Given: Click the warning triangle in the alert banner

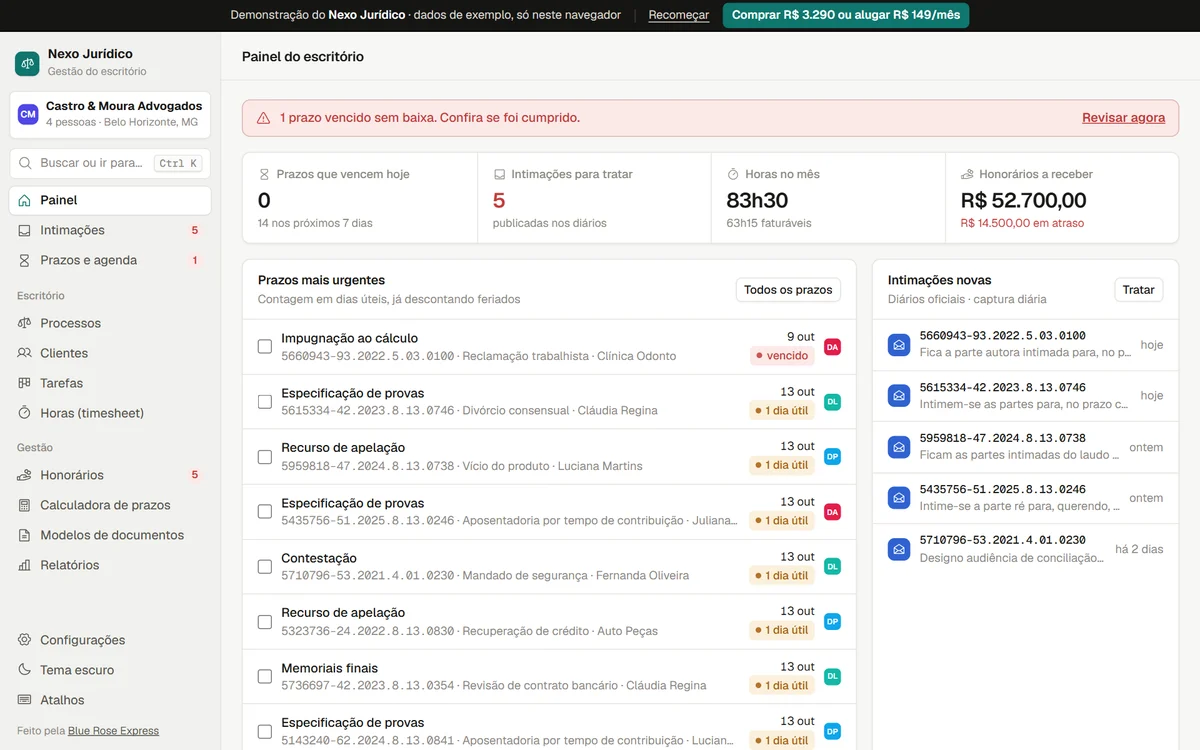Looking at the screenshot, I should (264, 118).
